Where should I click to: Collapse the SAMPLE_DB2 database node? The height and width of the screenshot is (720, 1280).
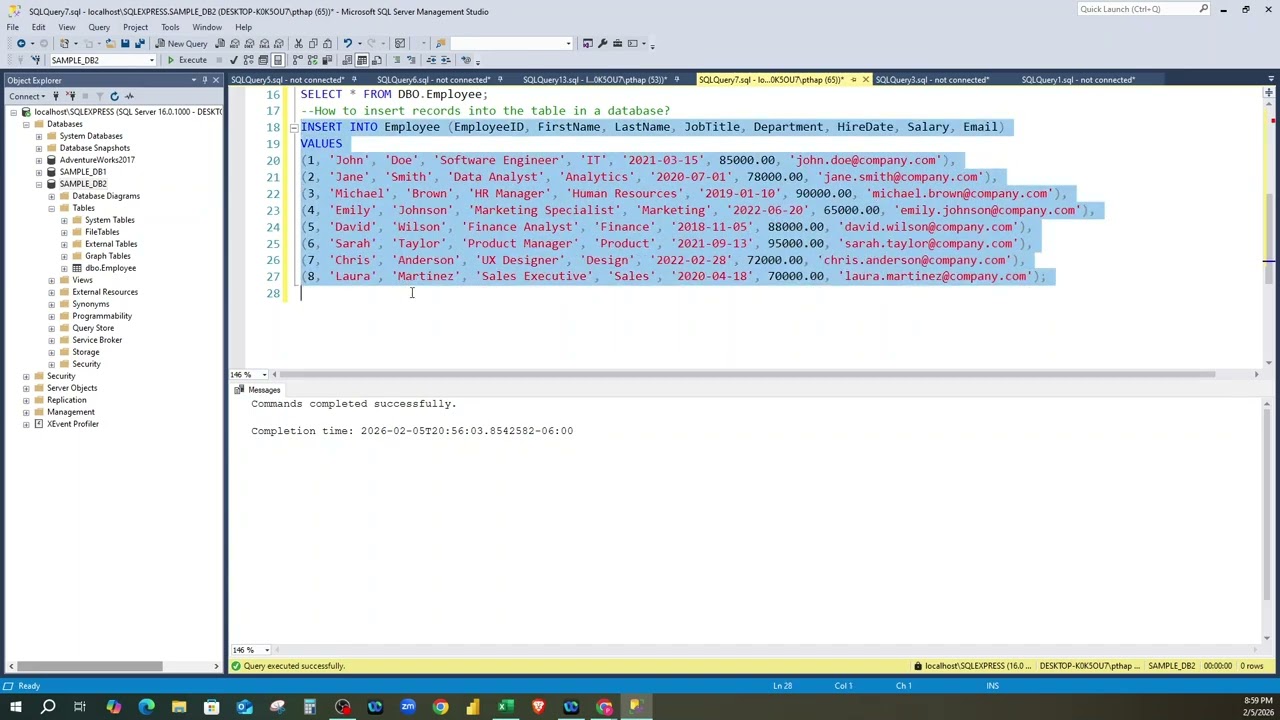[x=39, y=184]
